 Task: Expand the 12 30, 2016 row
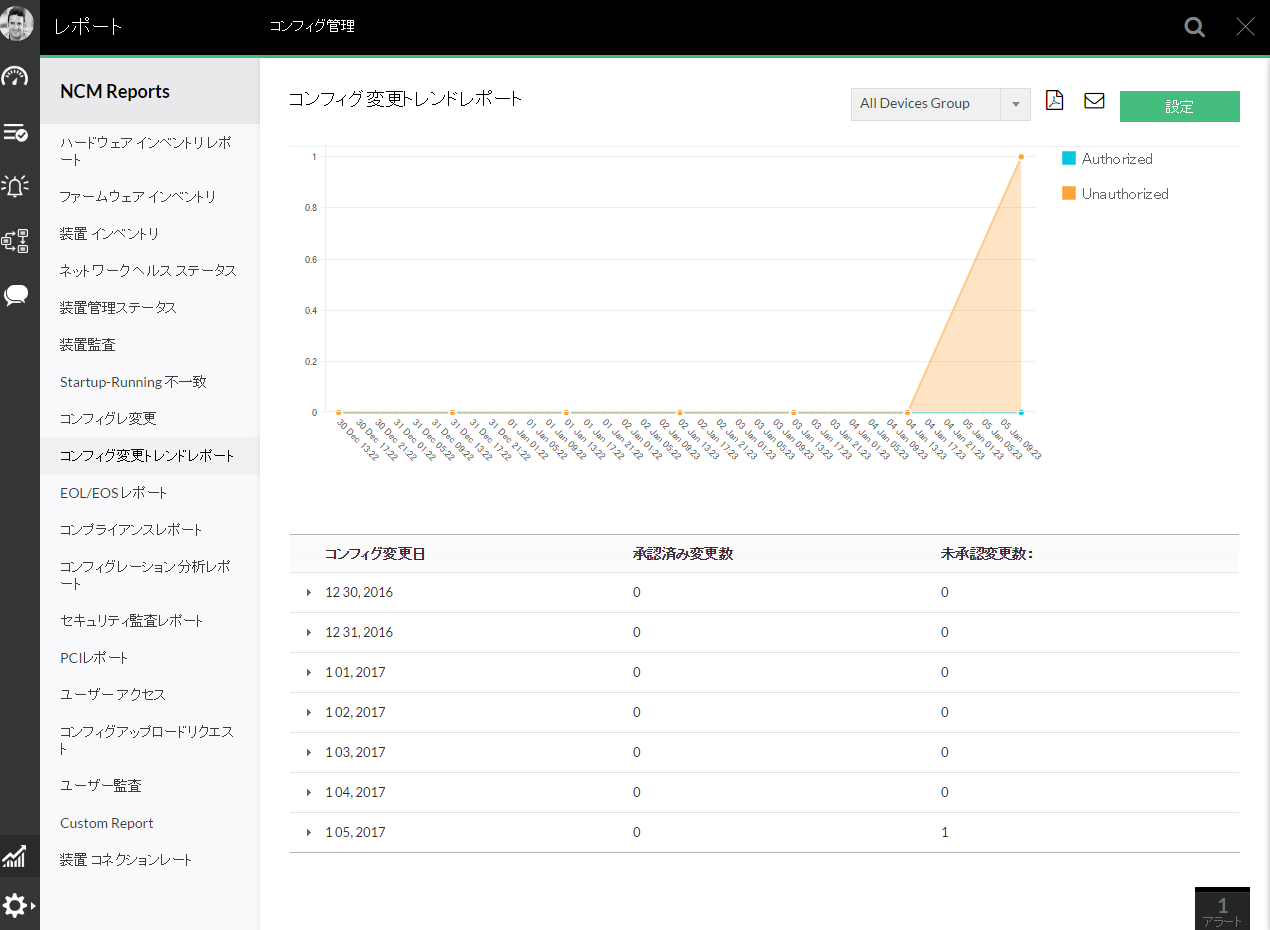pyautogui.click(x=310, y=593)
